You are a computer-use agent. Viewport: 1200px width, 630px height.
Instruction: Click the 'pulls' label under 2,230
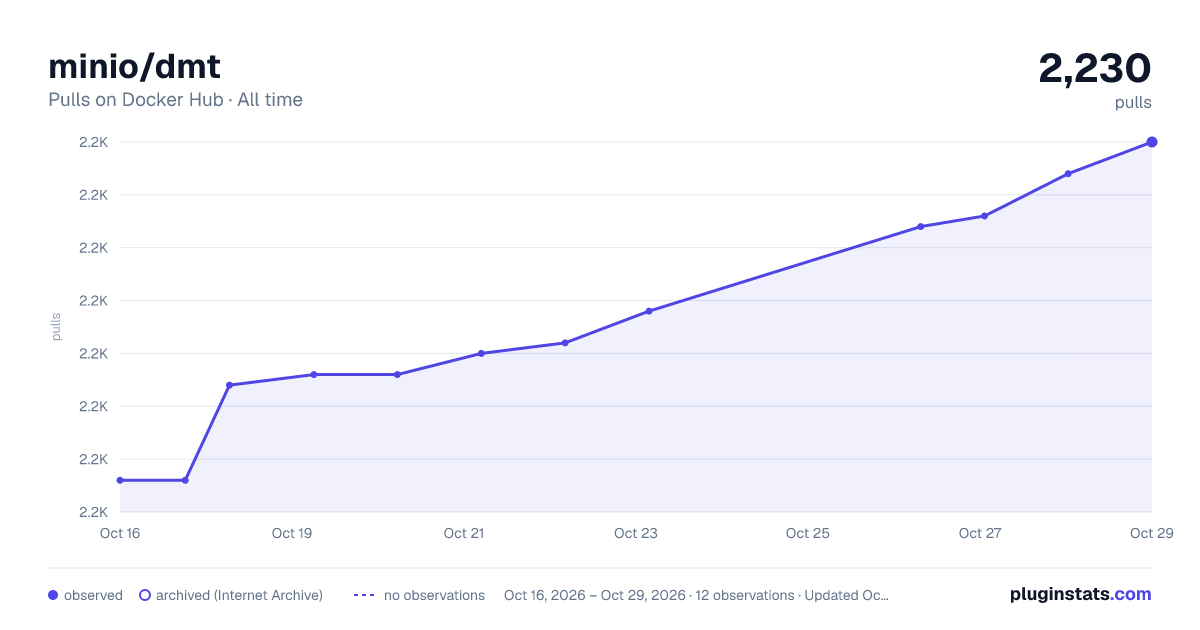[x=1133, y=102]
